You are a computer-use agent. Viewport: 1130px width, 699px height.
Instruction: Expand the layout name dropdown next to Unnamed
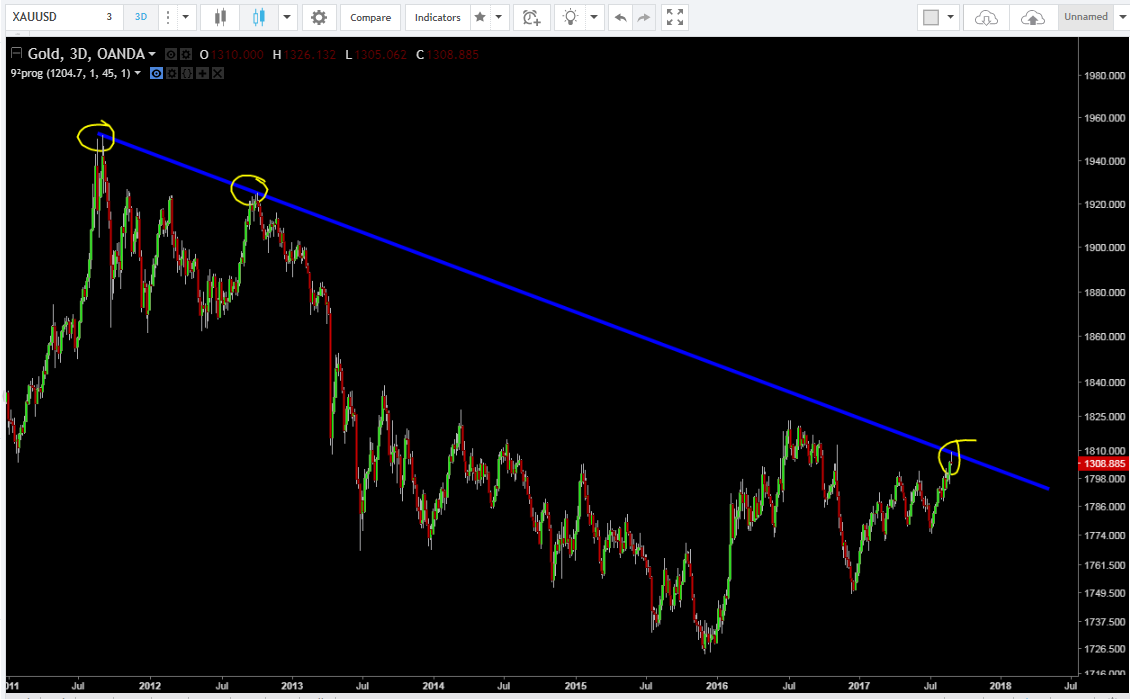pyautogui.click(x=1119, y=17)
